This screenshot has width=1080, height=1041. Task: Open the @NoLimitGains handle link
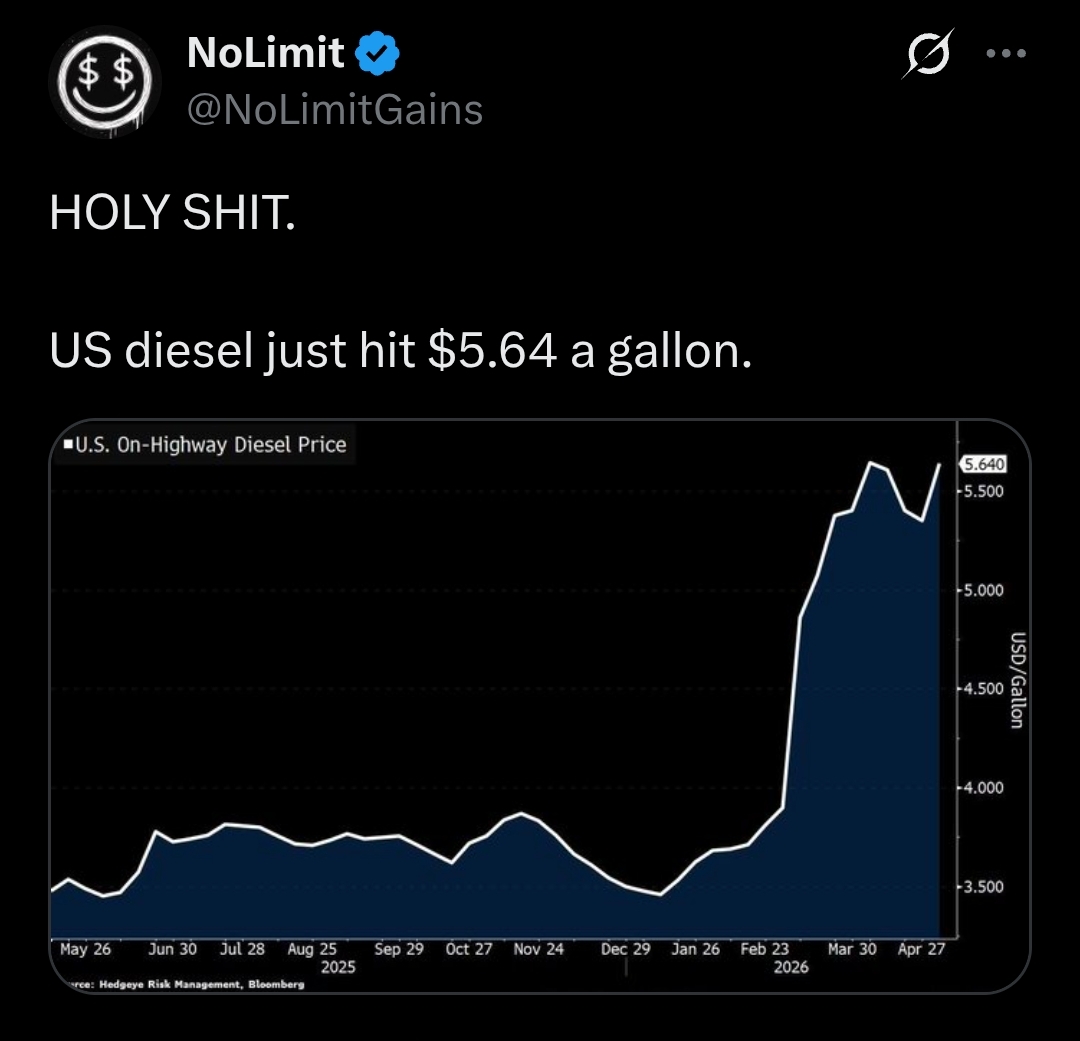335,110
